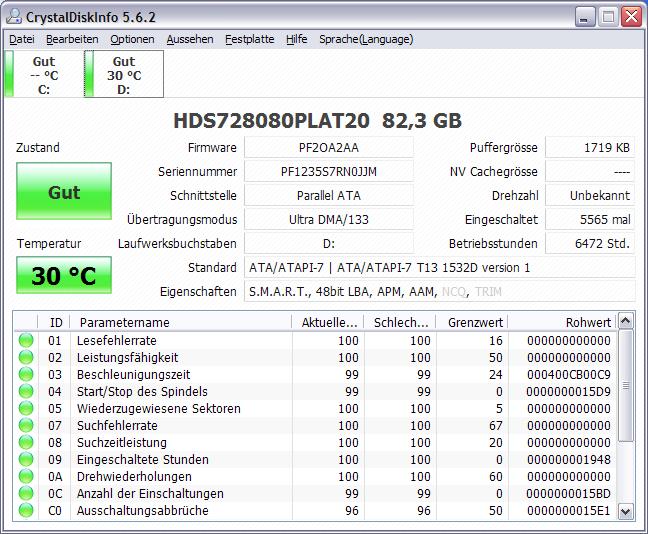Click the Schlech... column header

pyautogui.click(x=400, y=322)
